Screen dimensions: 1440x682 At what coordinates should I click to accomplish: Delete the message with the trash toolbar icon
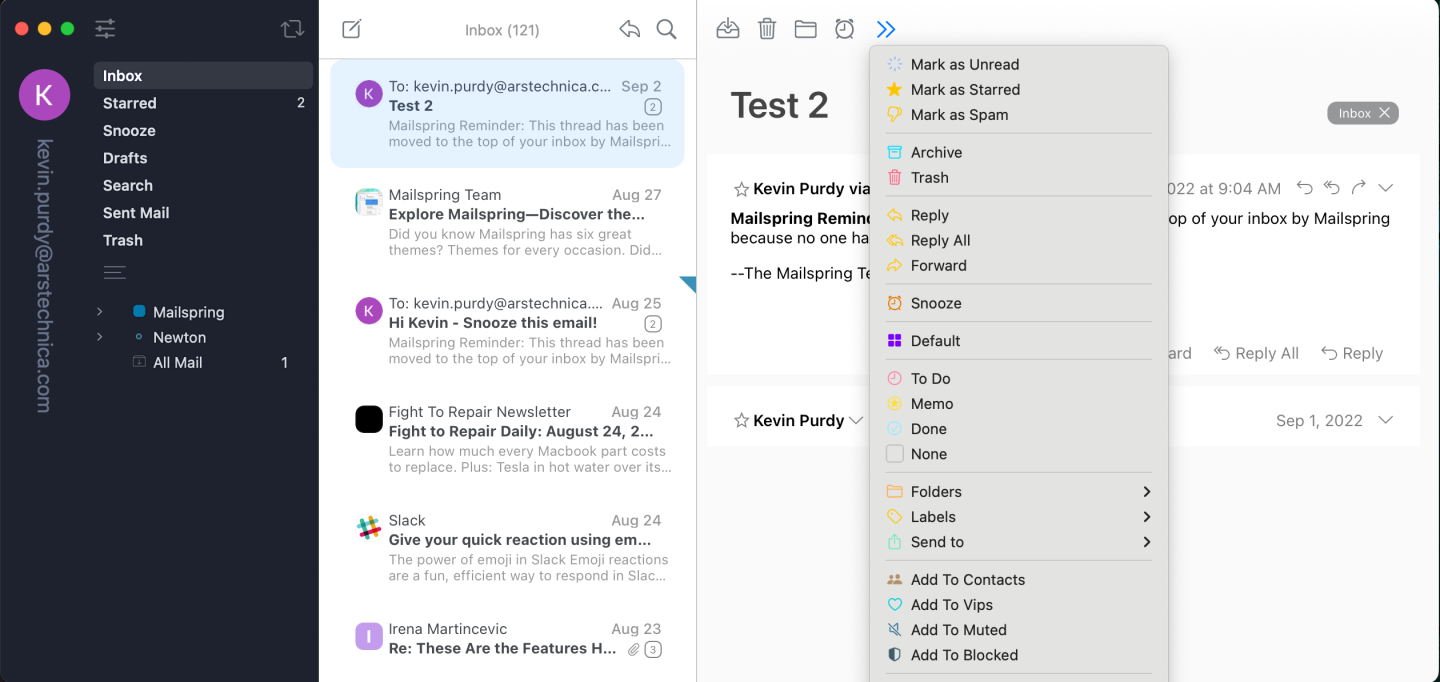coord(766,29)
